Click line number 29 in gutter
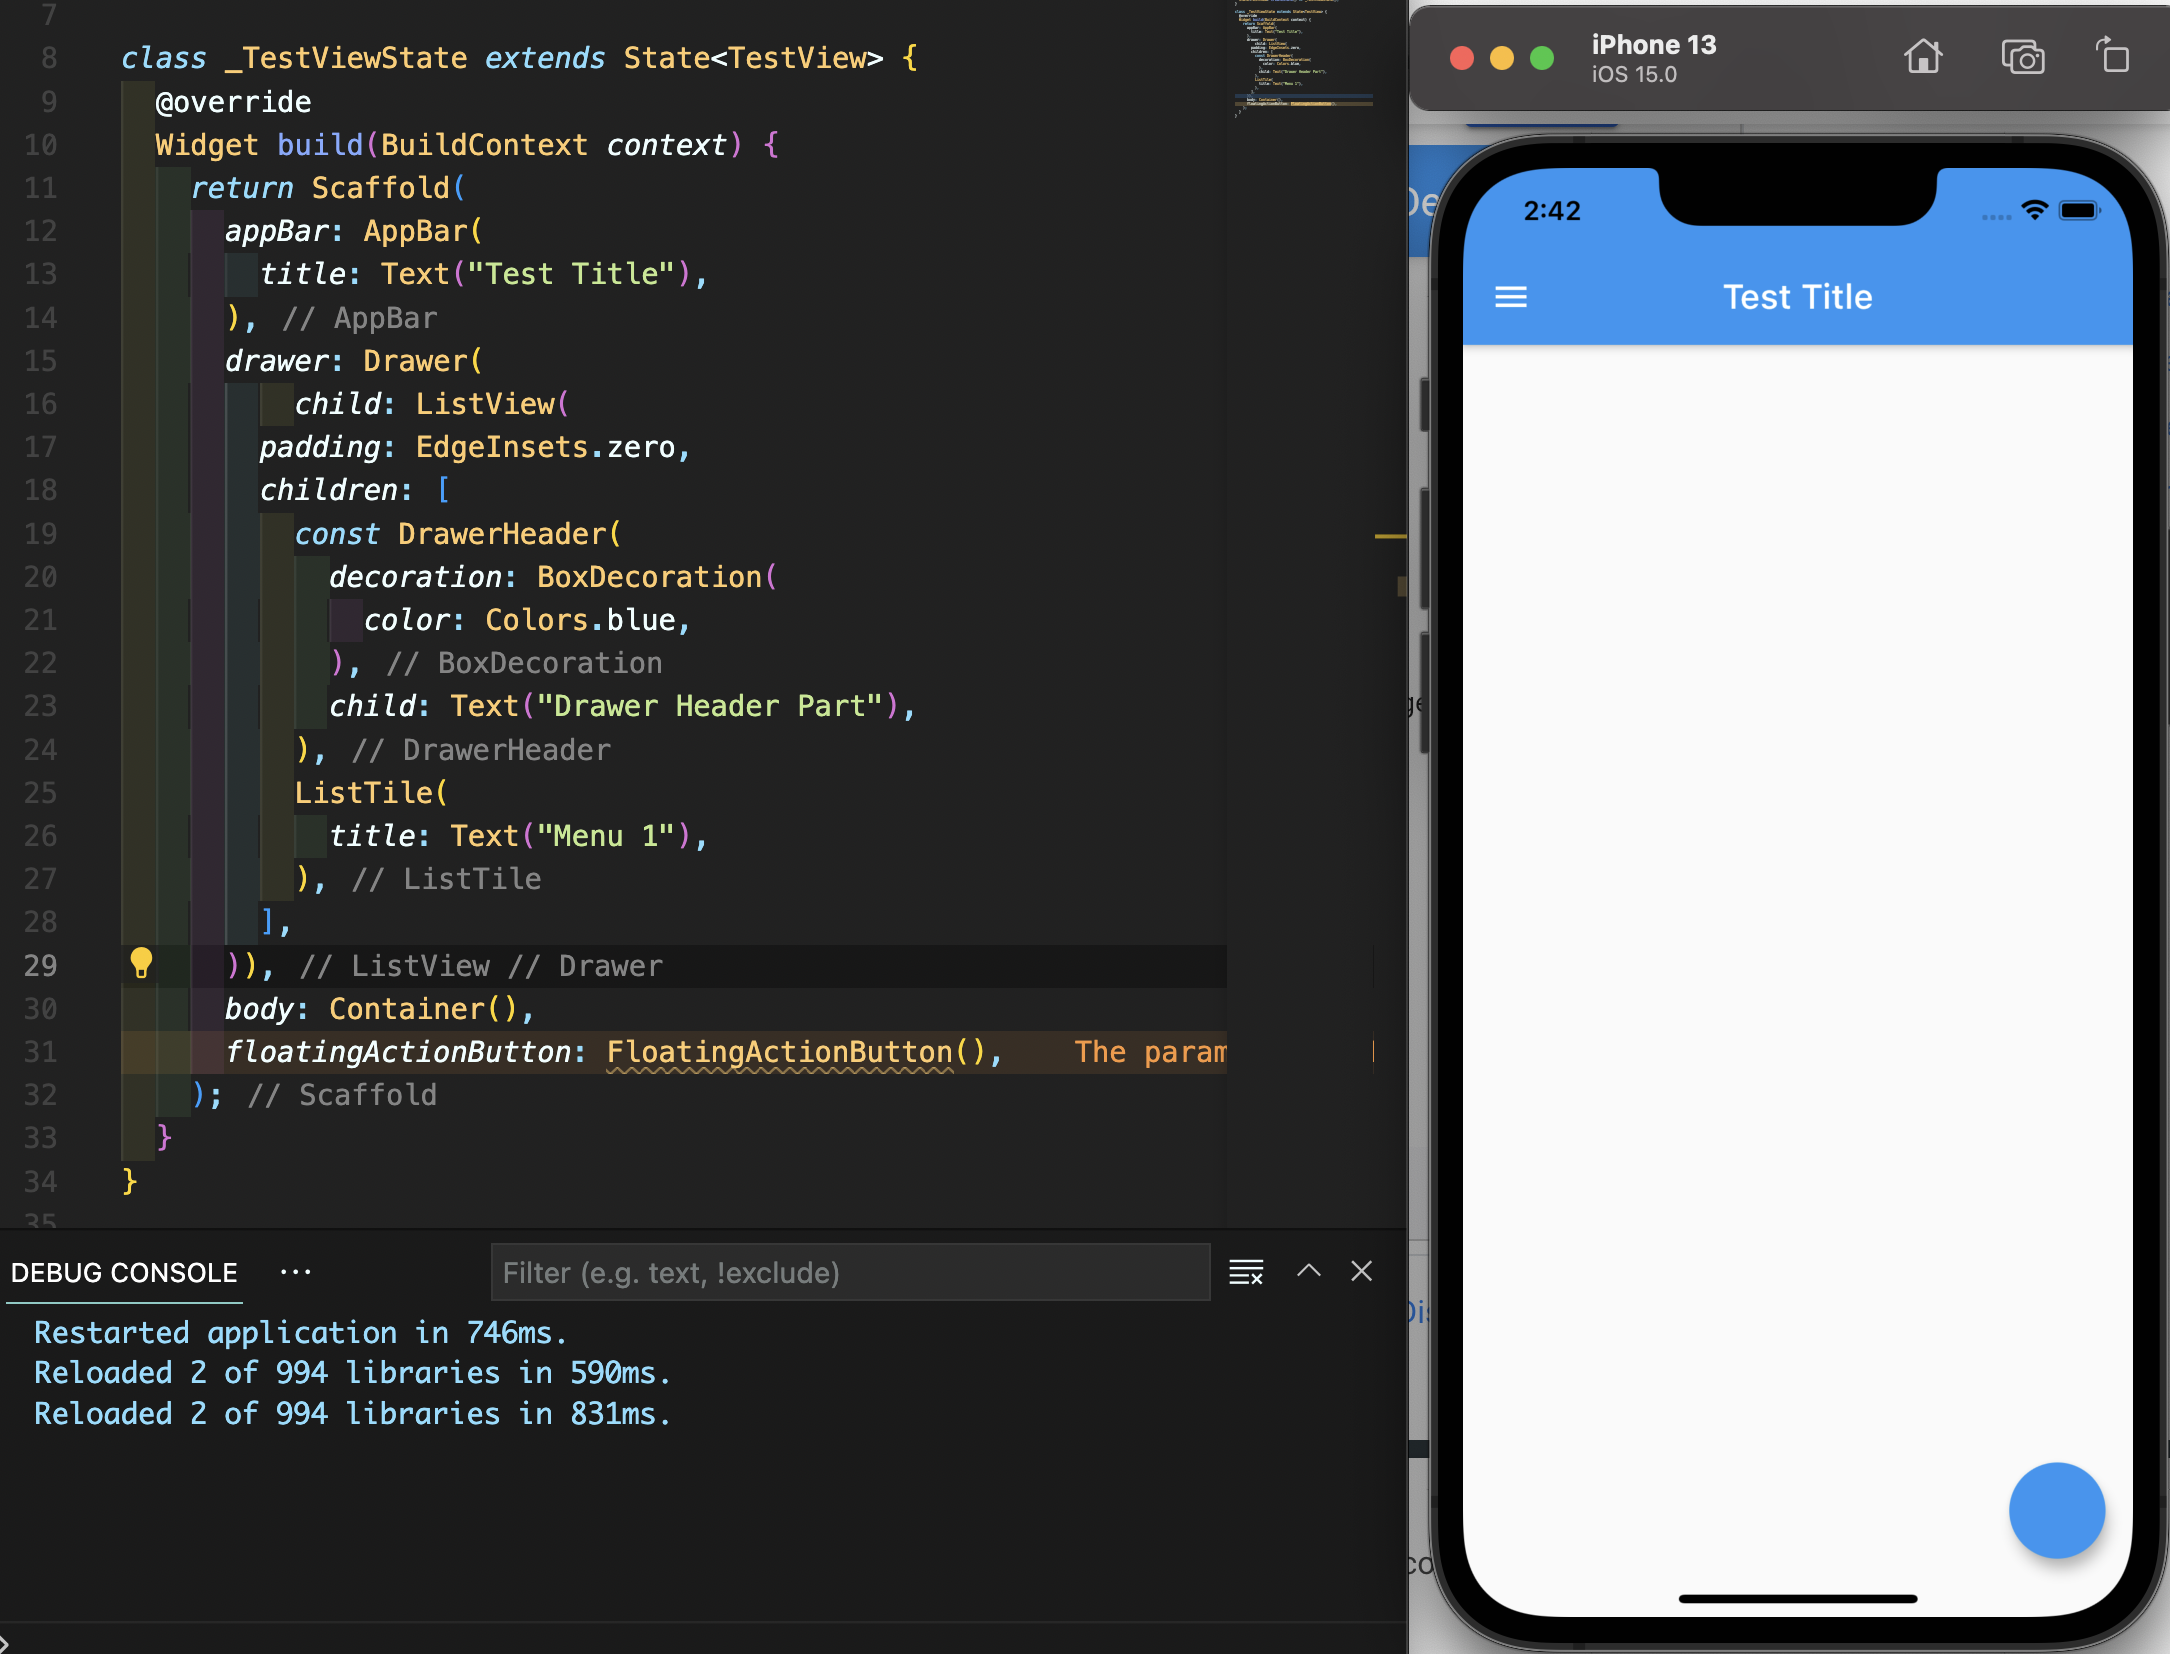 [x=41, y=966]
